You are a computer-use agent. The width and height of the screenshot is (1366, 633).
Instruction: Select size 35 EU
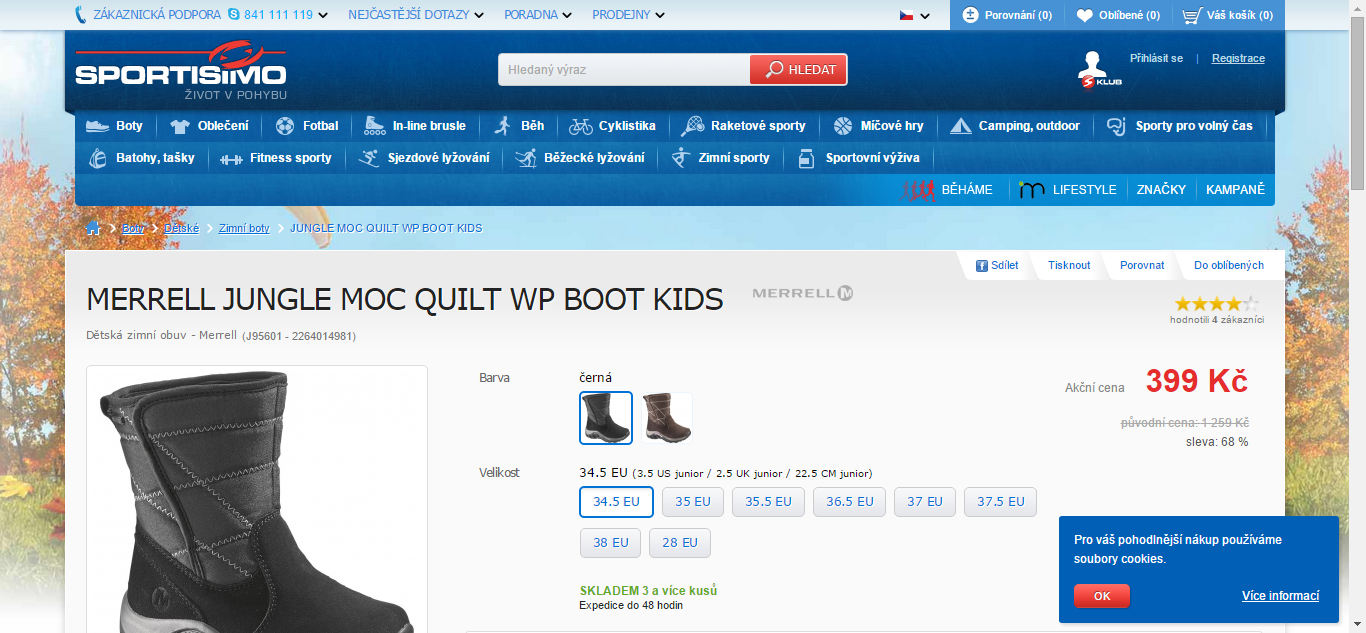(x=693, y=502)
